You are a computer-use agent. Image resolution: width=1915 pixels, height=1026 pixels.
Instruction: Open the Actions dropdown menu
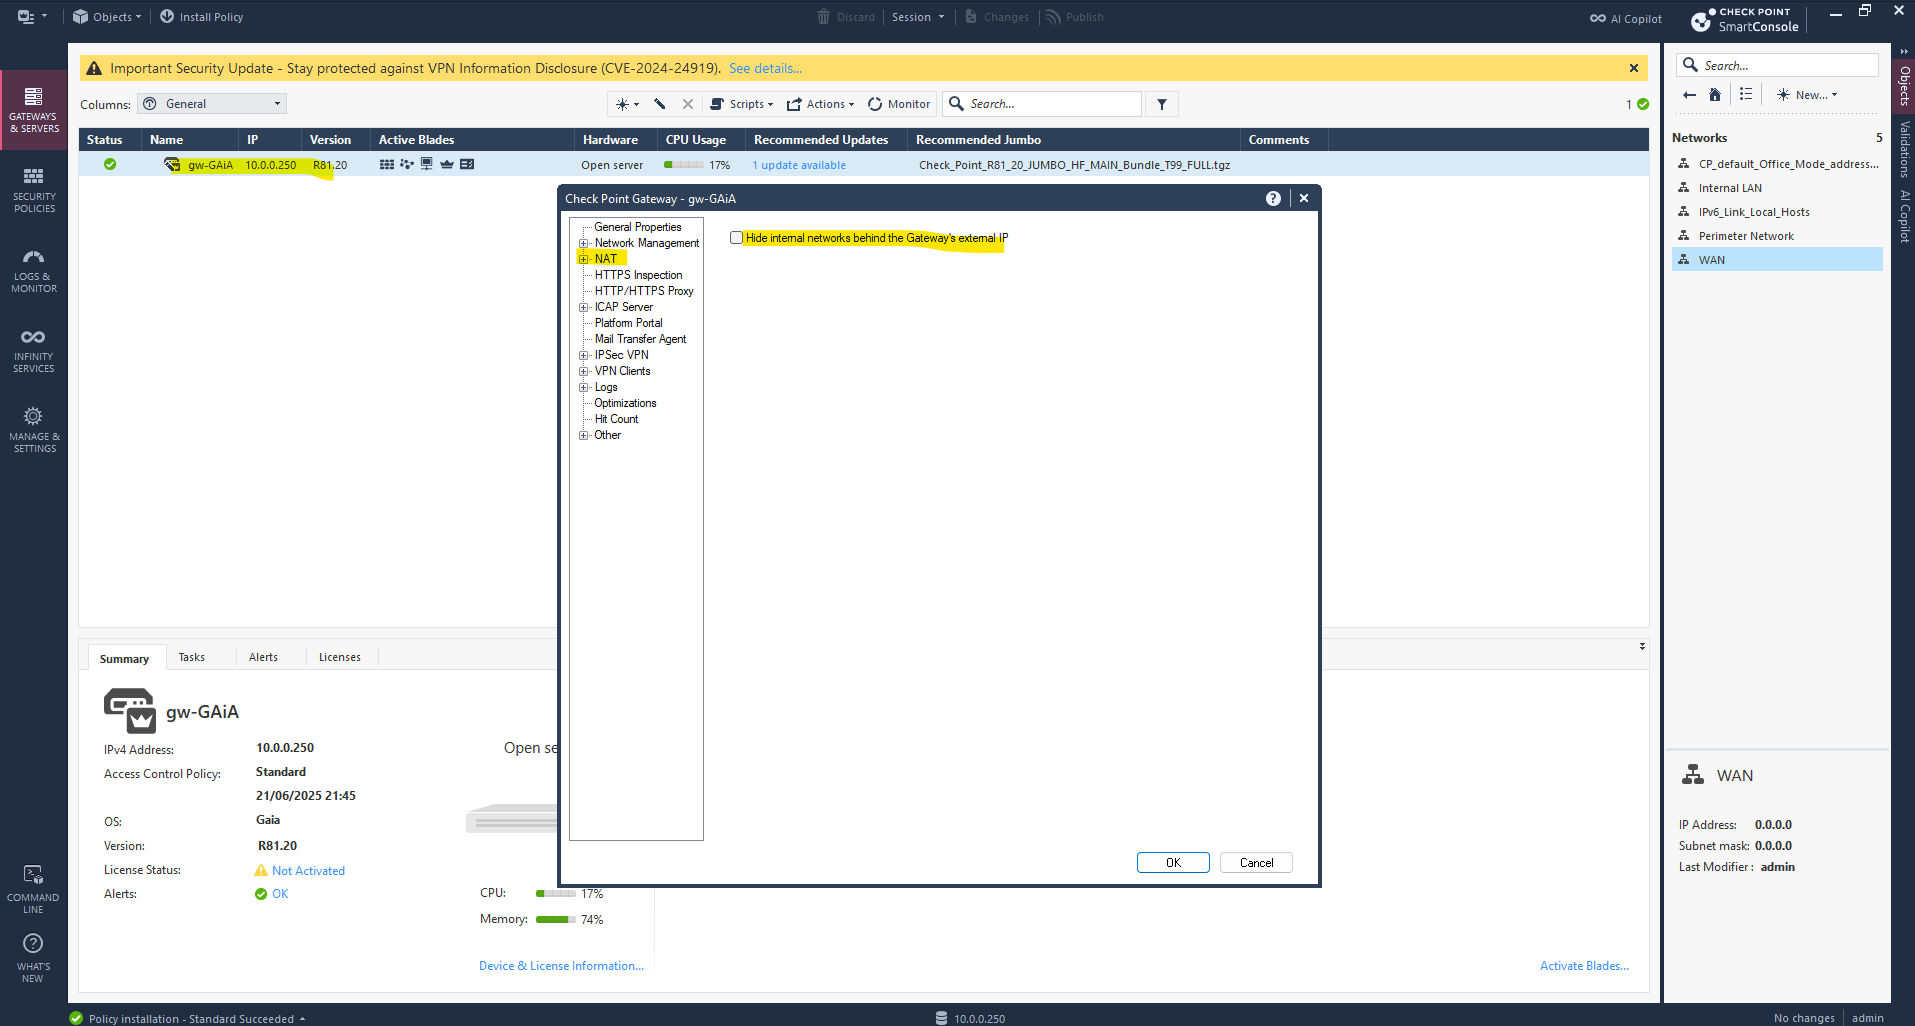[x=821, y=104]
